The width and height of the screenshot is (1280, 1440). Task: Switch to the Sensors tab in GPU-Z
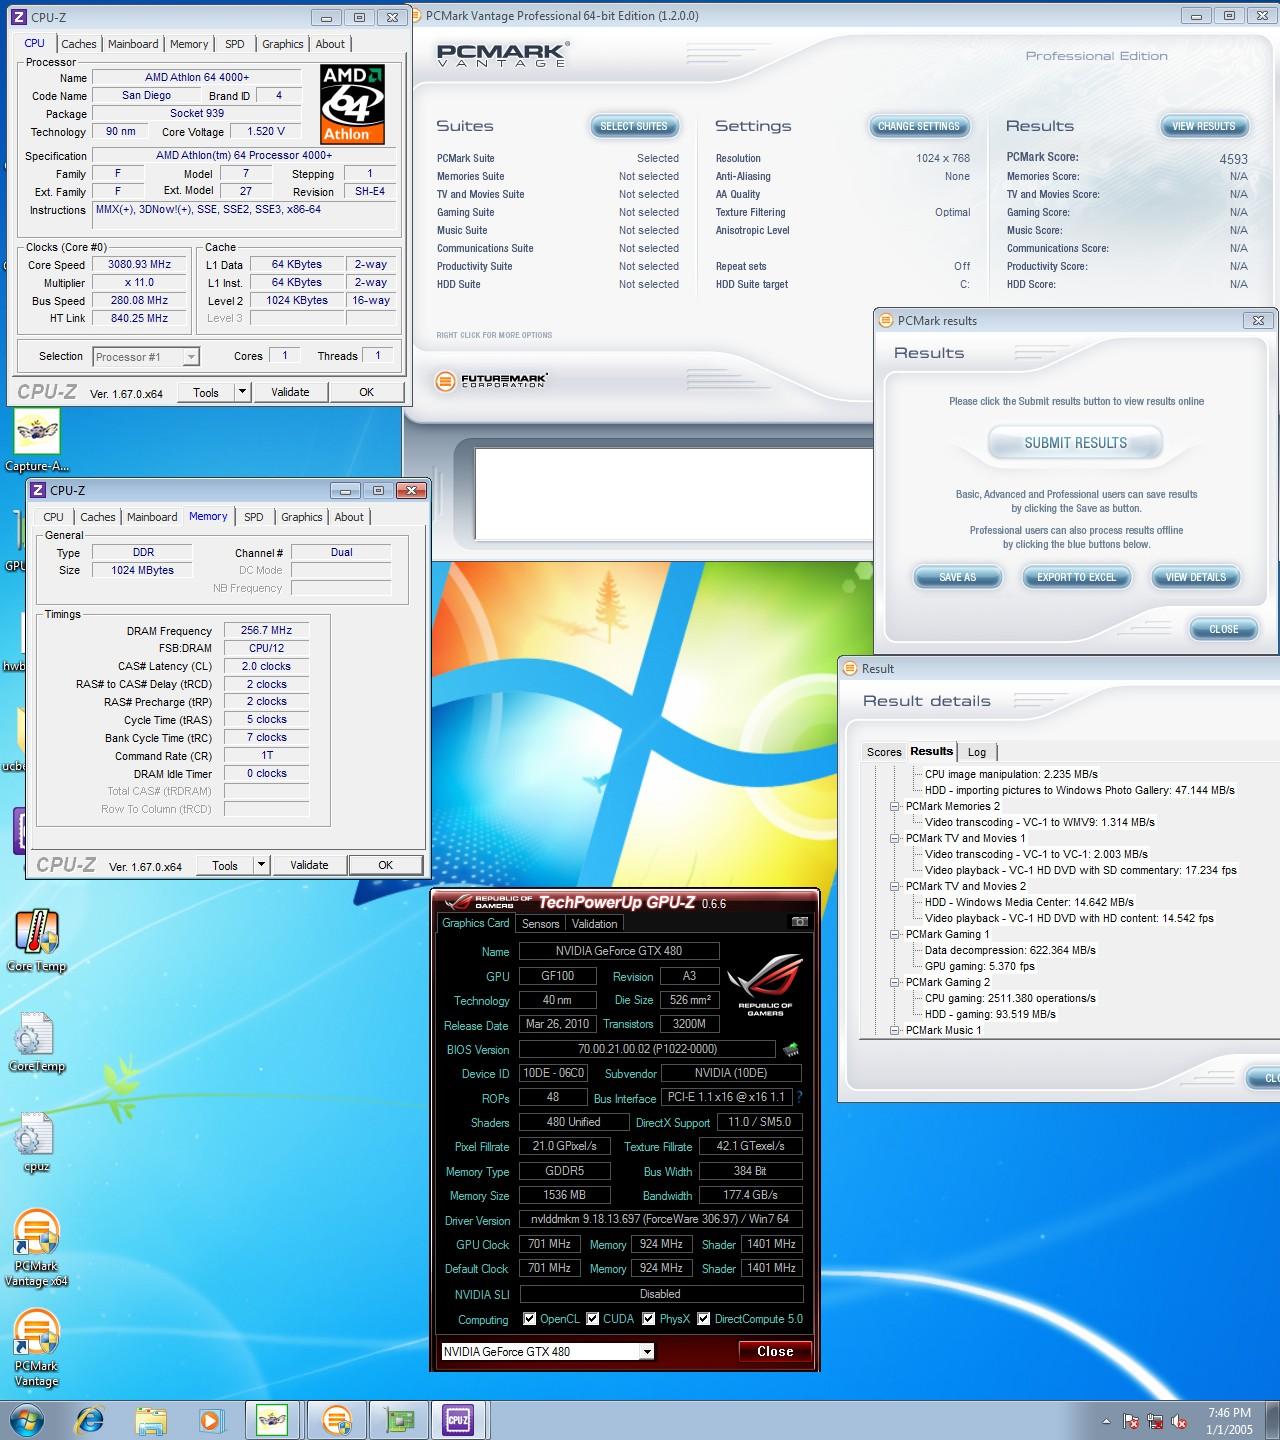click(540, 924)
